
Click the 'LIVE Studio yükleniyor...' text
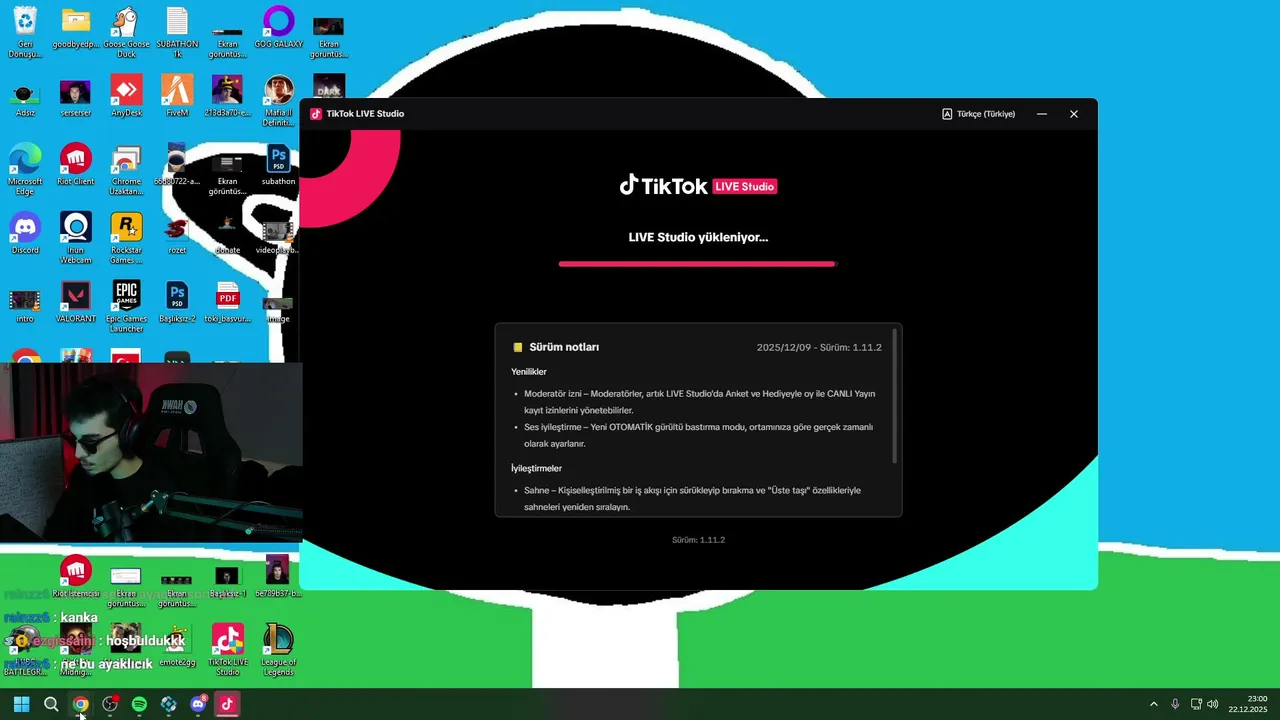tap(698, 237)
